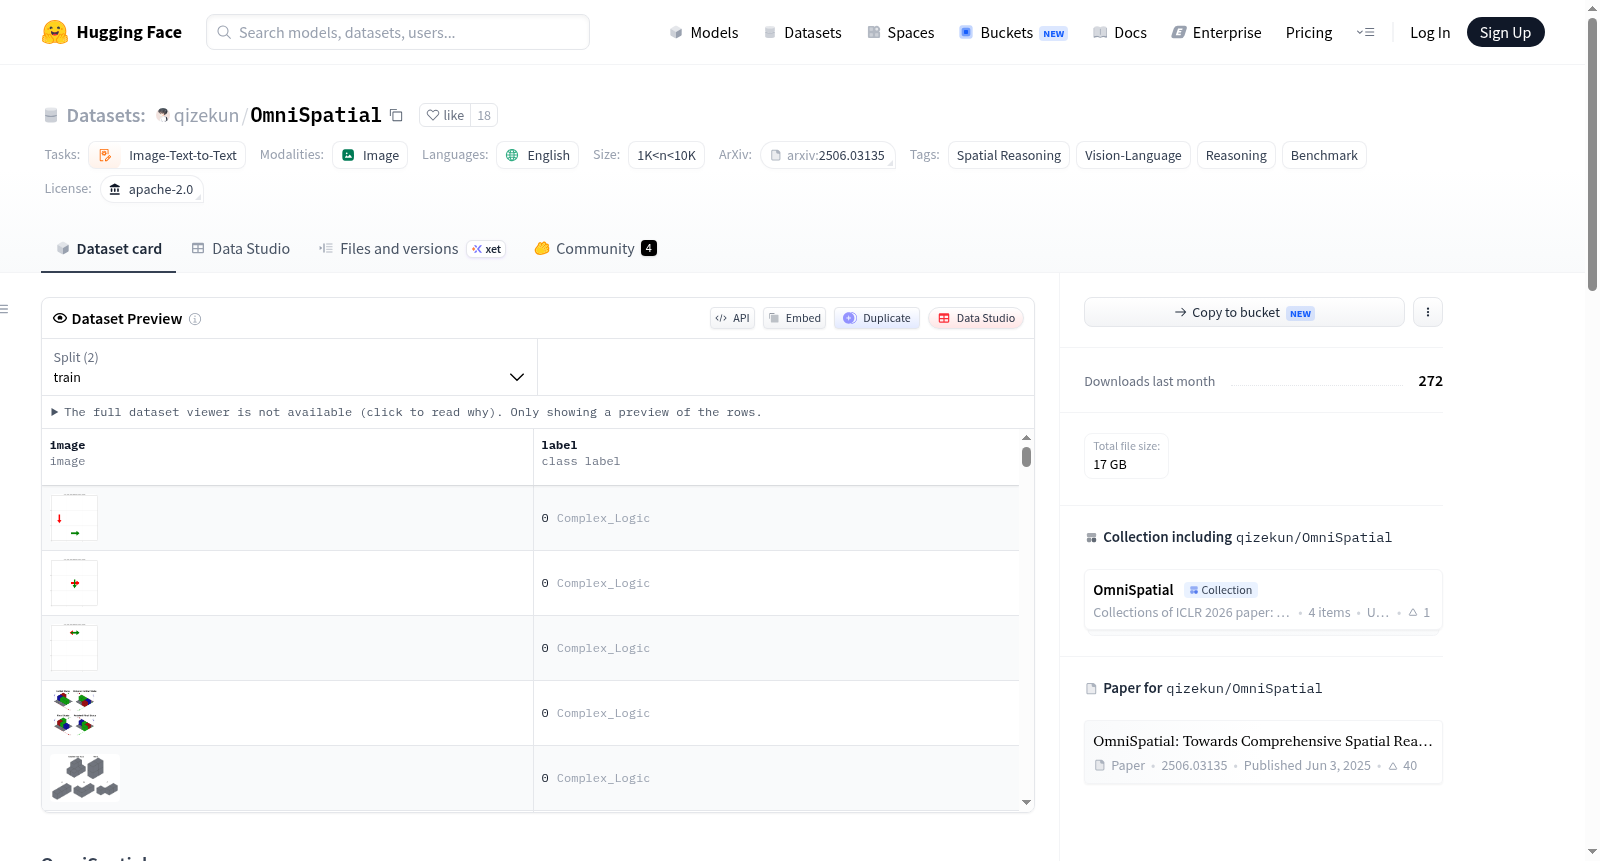Click the Log In link
This screenshot has height=861, width=1600.
[1430, 32]
